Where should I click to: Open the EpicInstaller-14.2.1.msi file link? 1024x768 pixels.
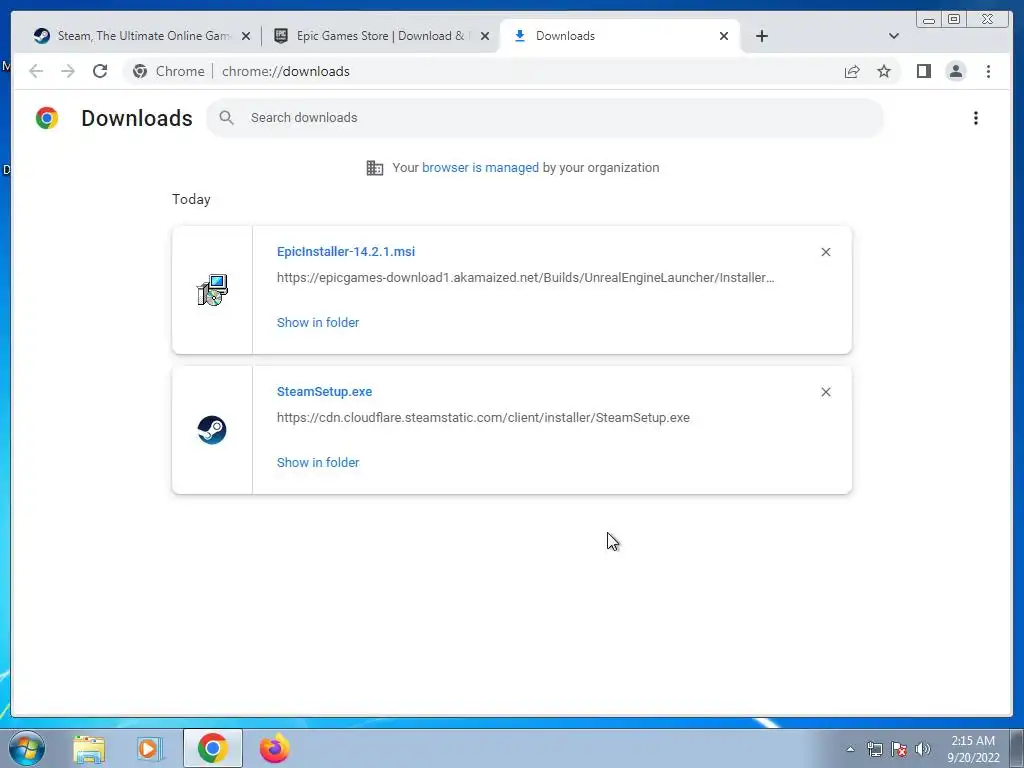point(345,251)
